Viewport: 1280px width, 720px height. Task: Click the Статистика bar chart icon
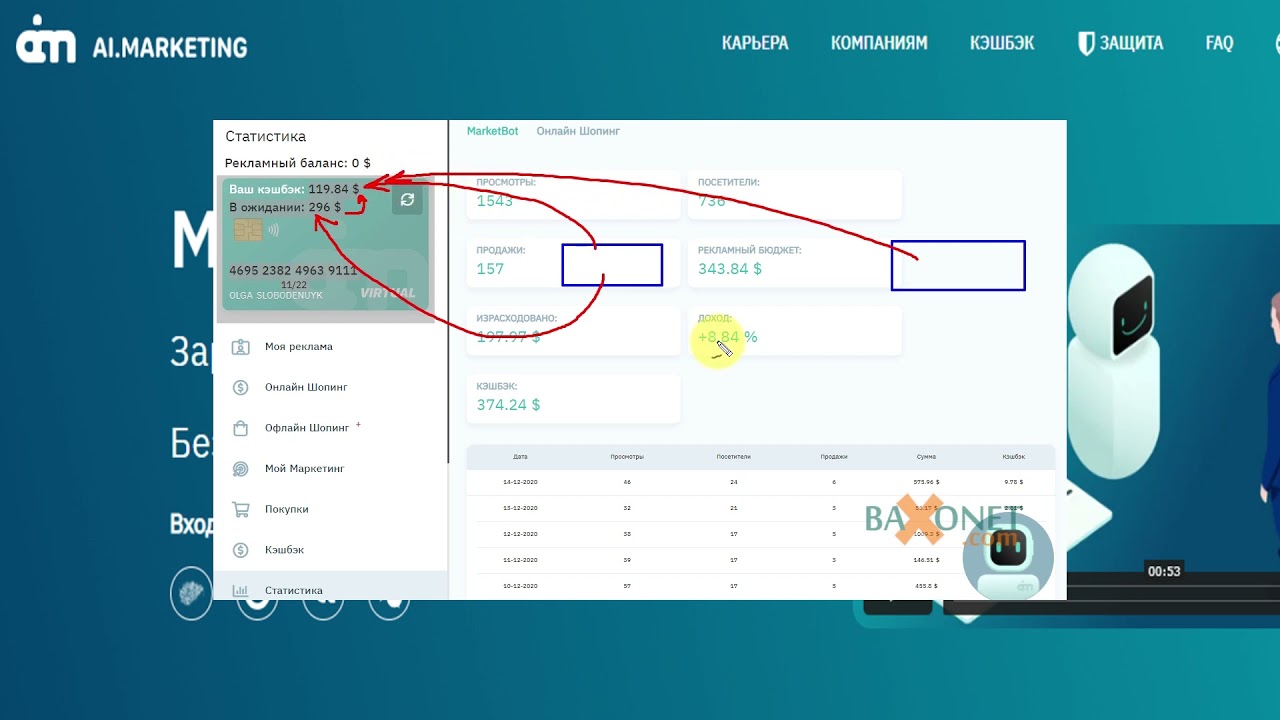point(240,590)
